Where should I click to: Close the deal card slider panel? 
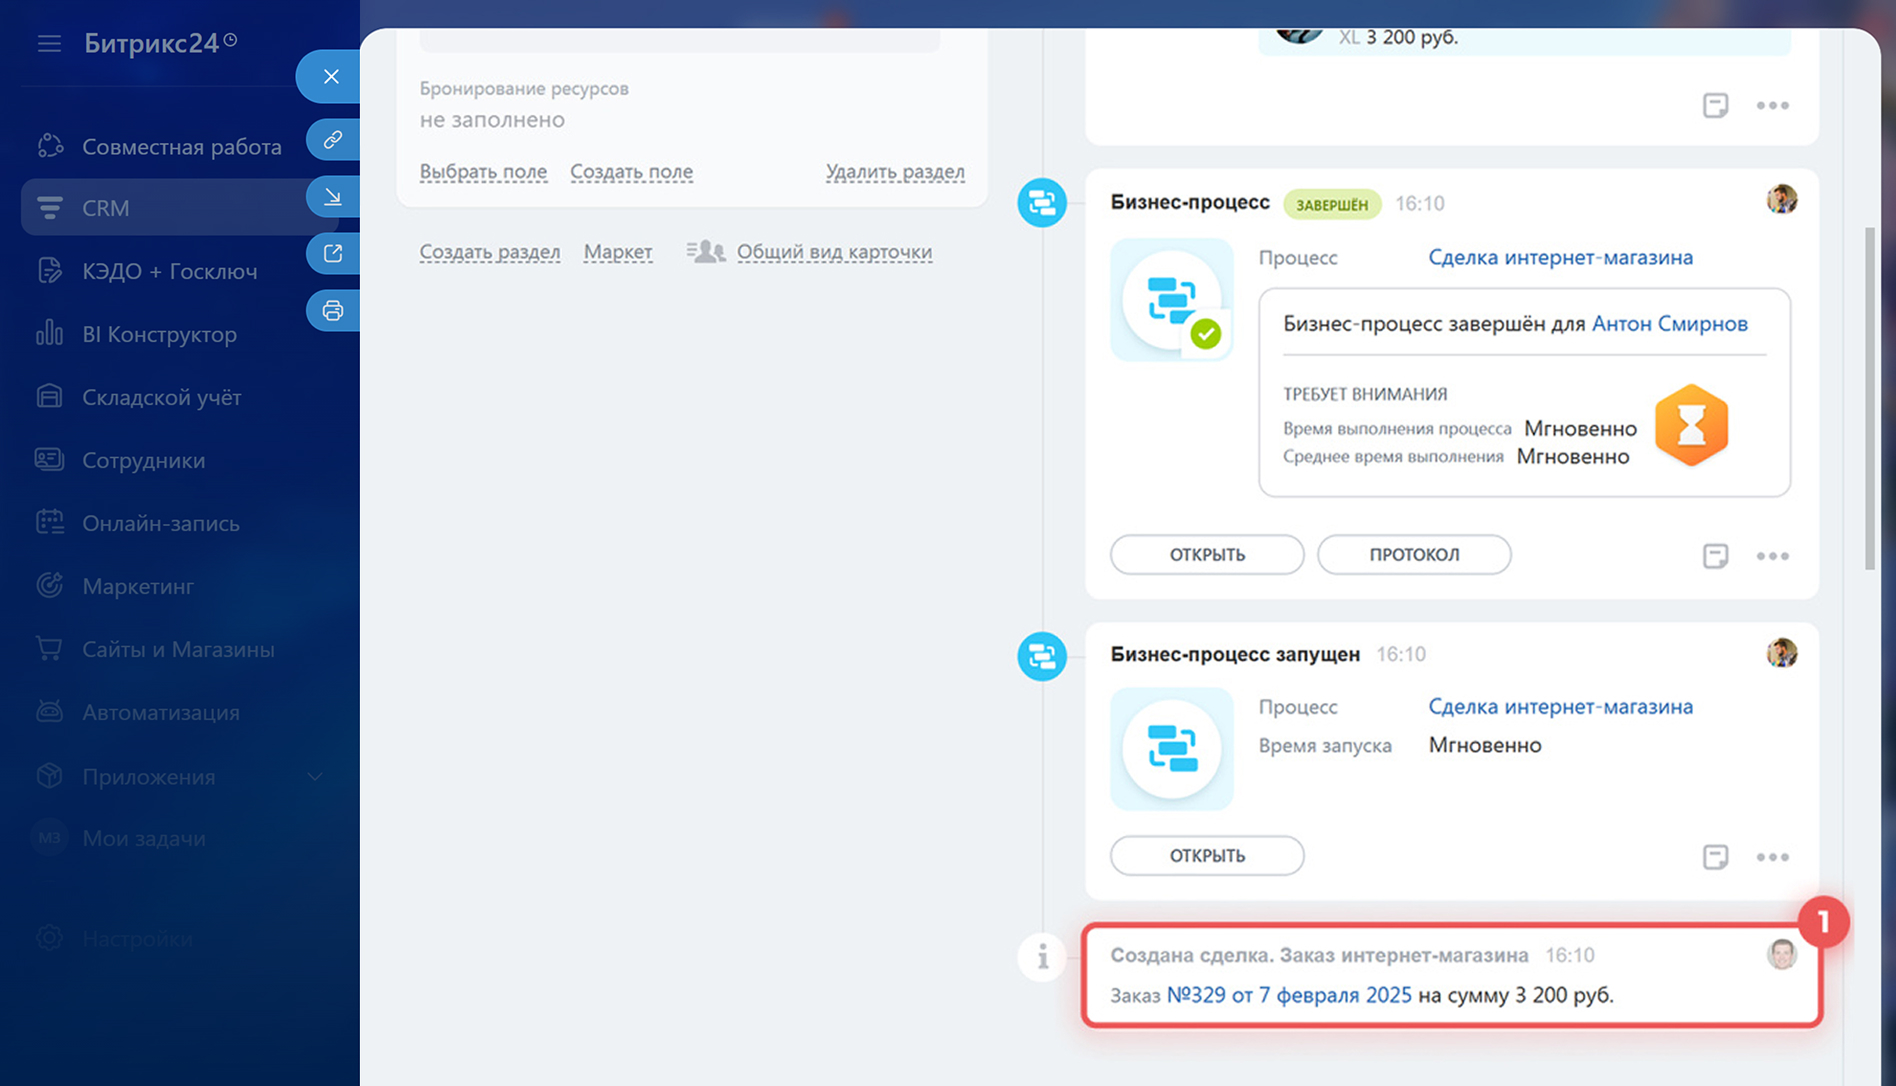(x=331, y=77)
